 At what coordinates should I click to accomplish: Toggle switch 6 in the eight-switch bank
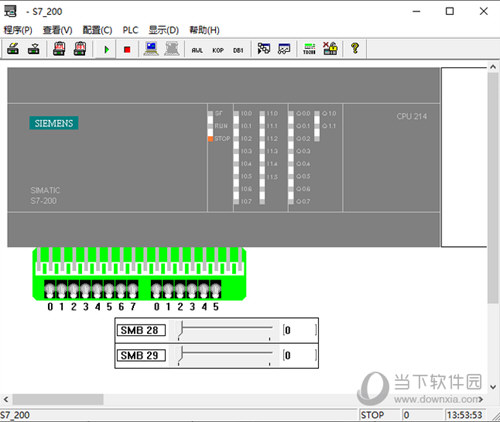pyautogui.click(x=121, y=289)
